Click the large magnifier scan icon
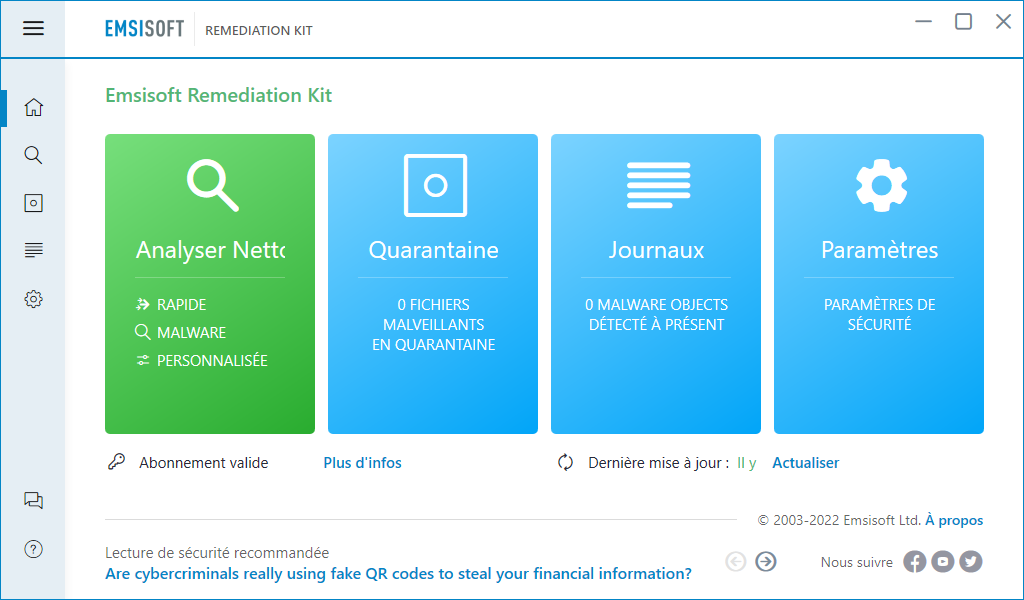Viewport: 1024px width, 600px height. [212, 185]
